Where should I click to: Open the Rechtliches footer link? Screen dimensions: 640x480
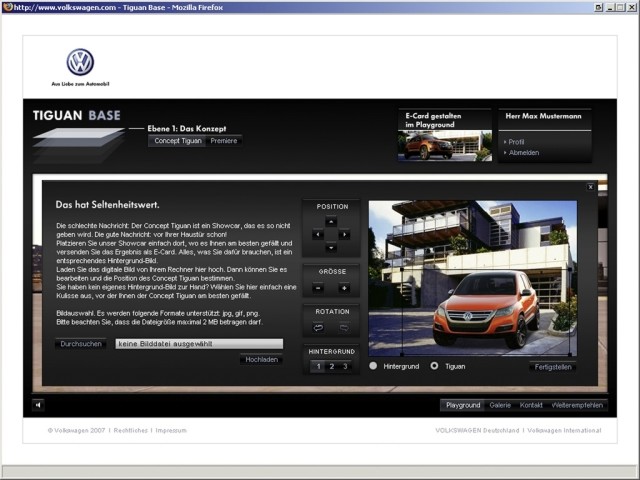[x=131, y=430]
